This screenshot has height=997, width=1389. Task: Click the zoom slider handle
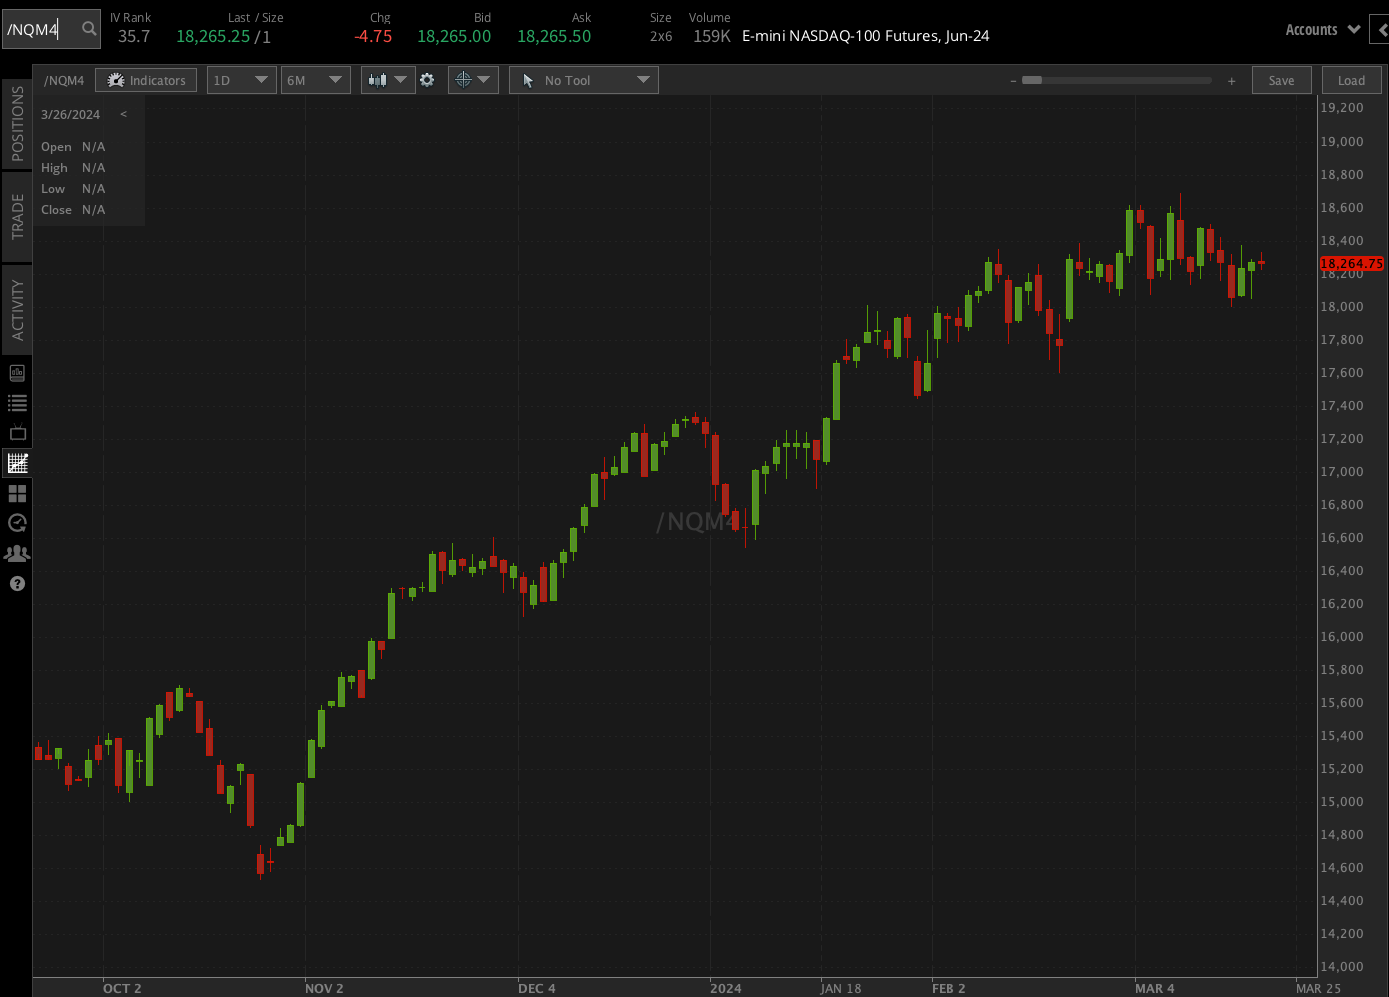[1032, 80]
